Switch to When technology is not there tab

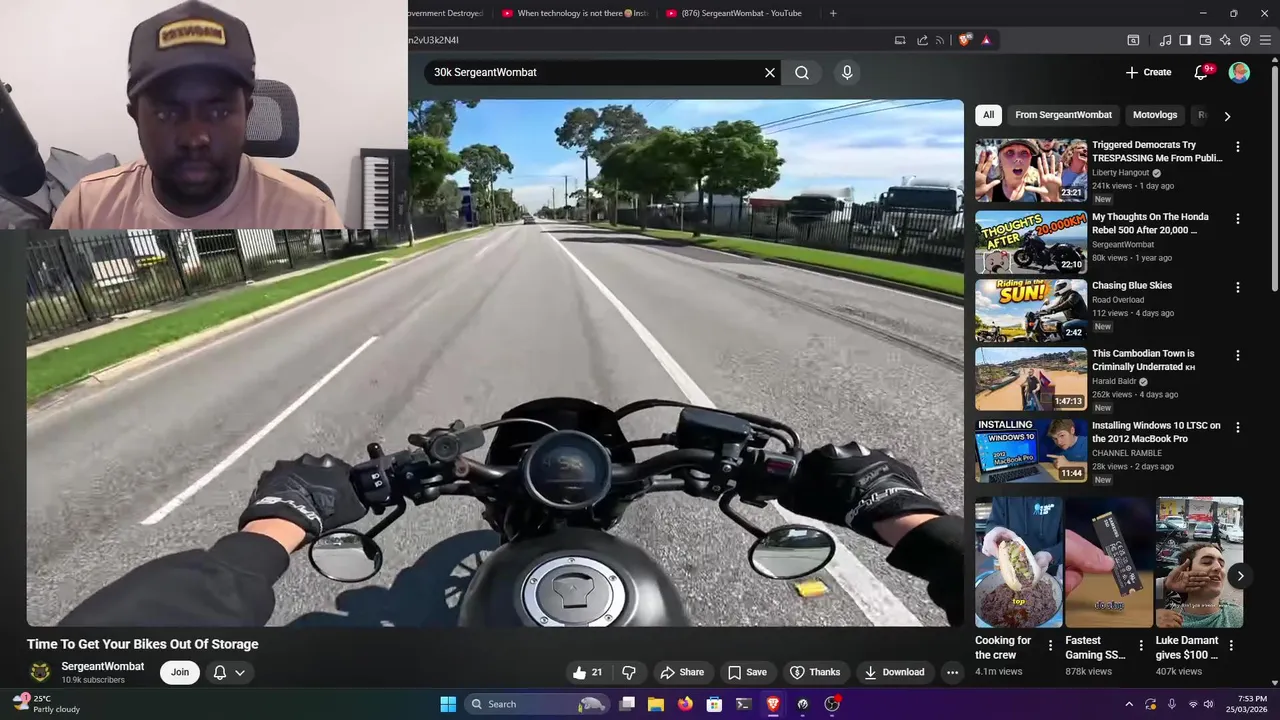point(575,13)
